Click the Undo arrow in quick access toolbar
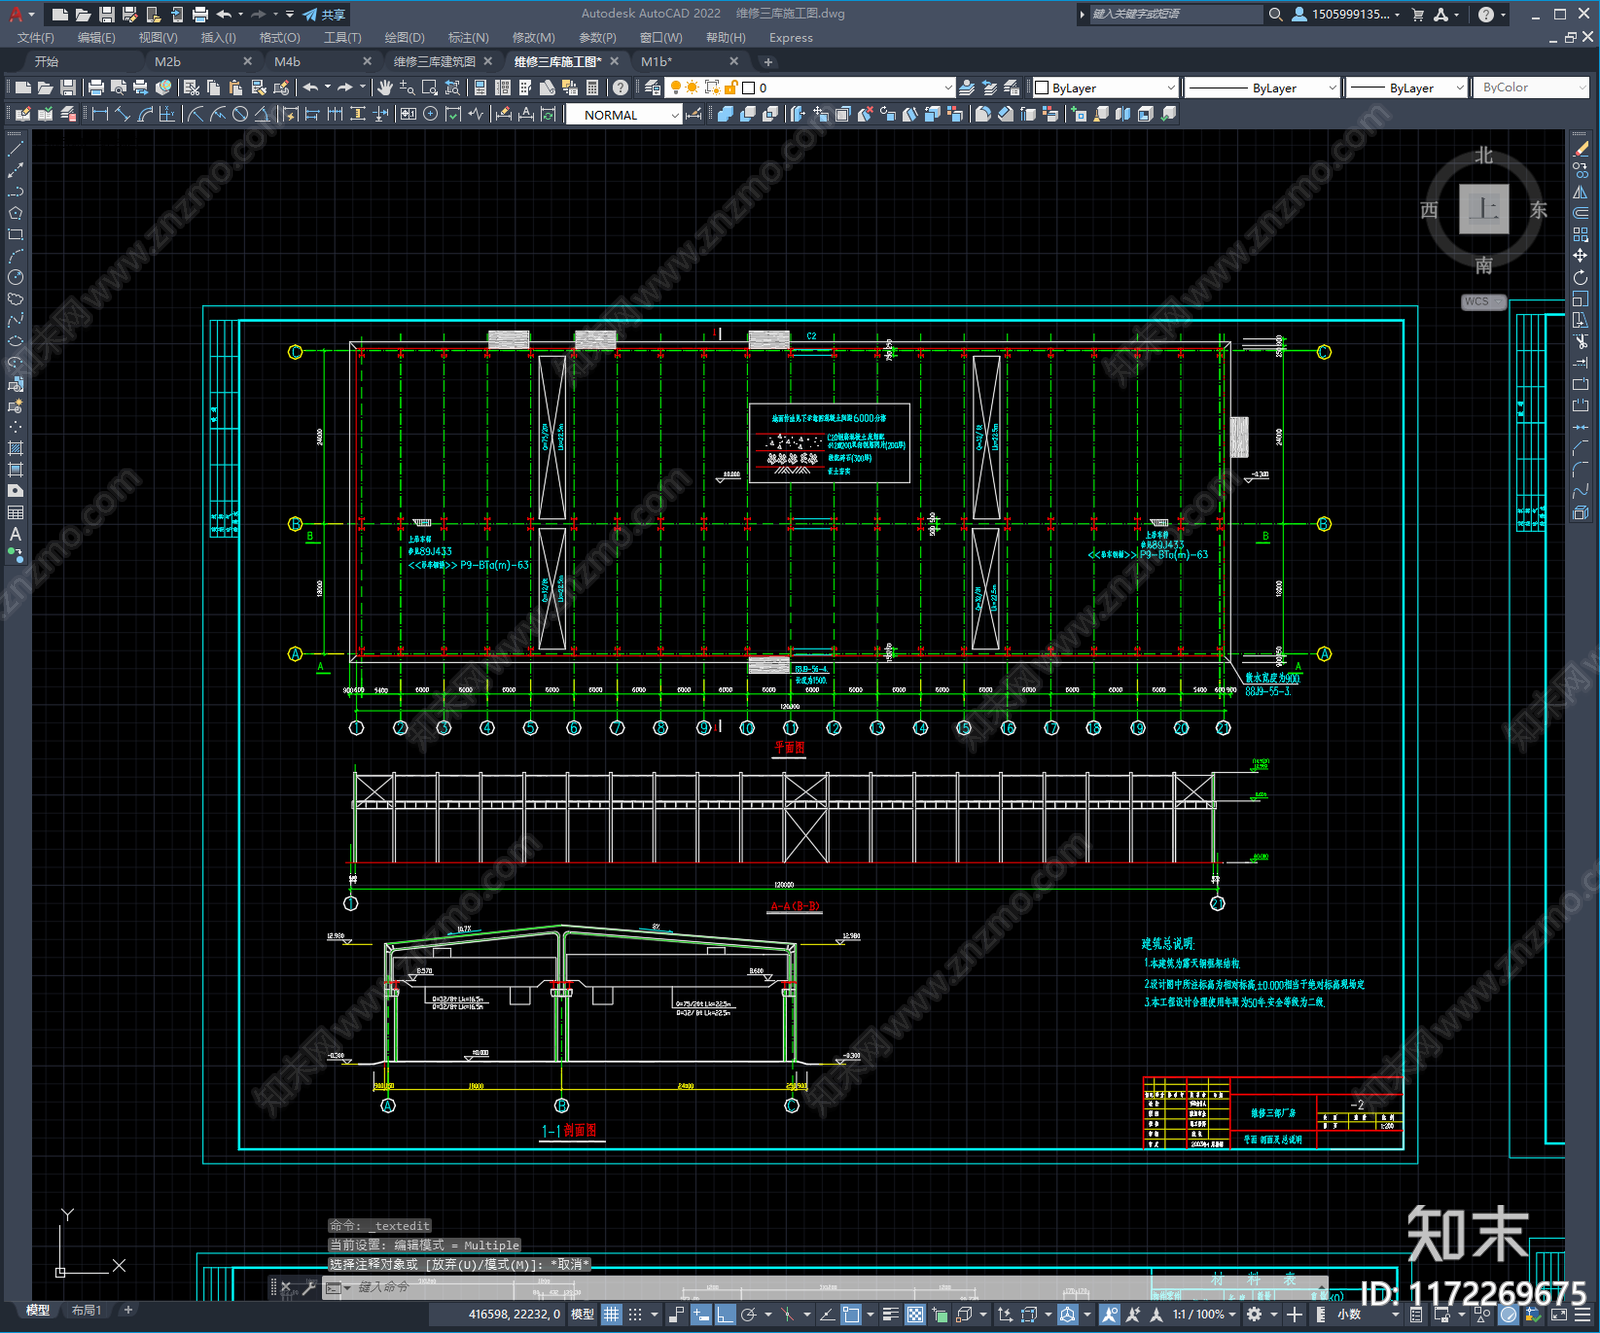This screenshot has height=1333, width=1600. click(x=224, y=15)
